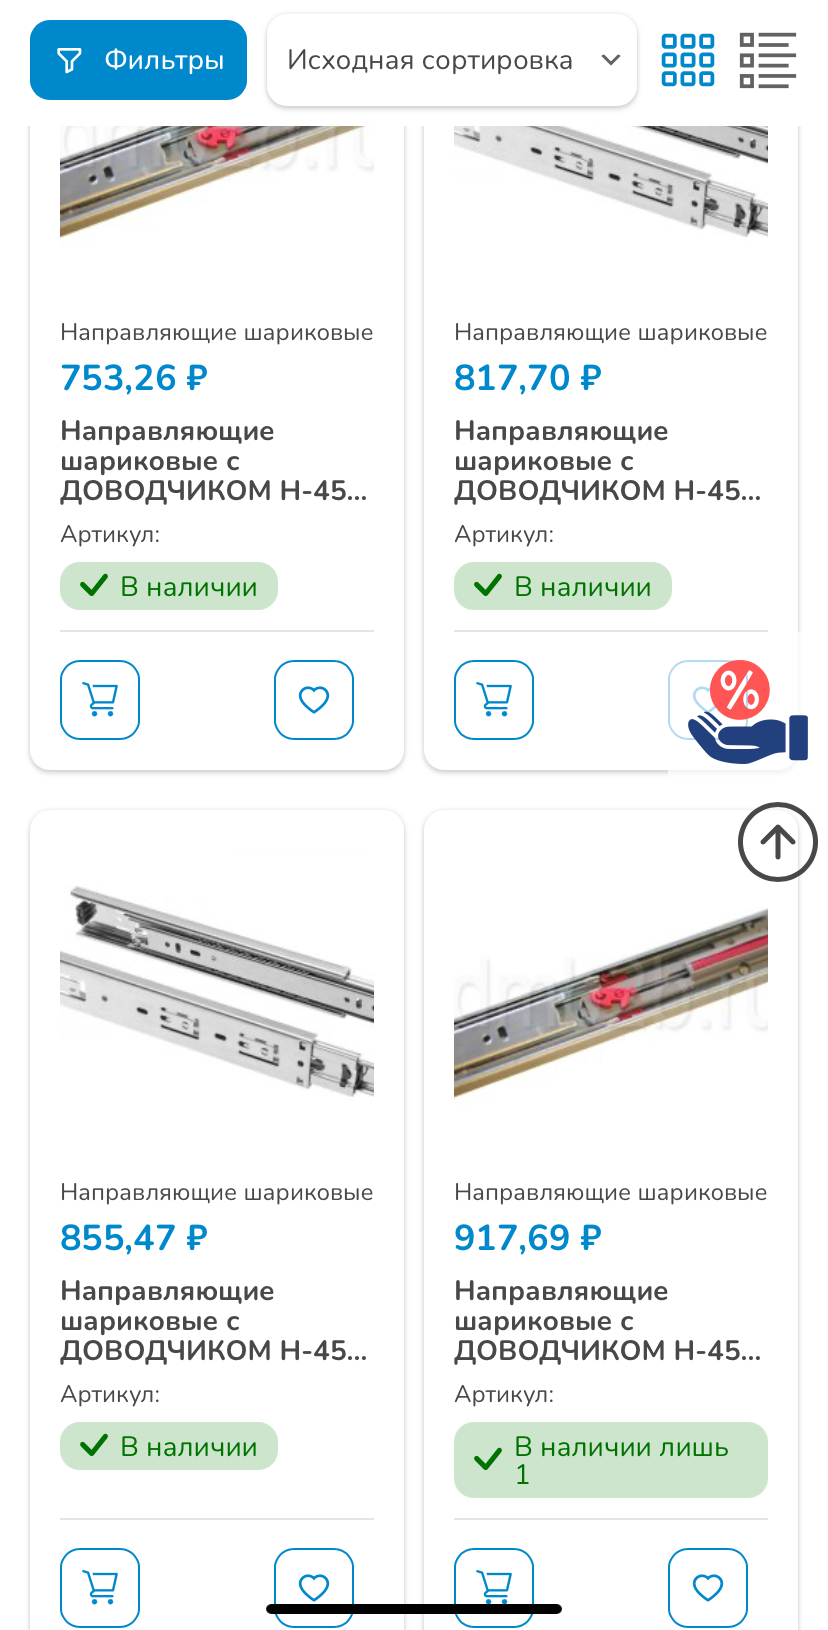
Task: Switch to grid view layout
Action: click(688, 60)
